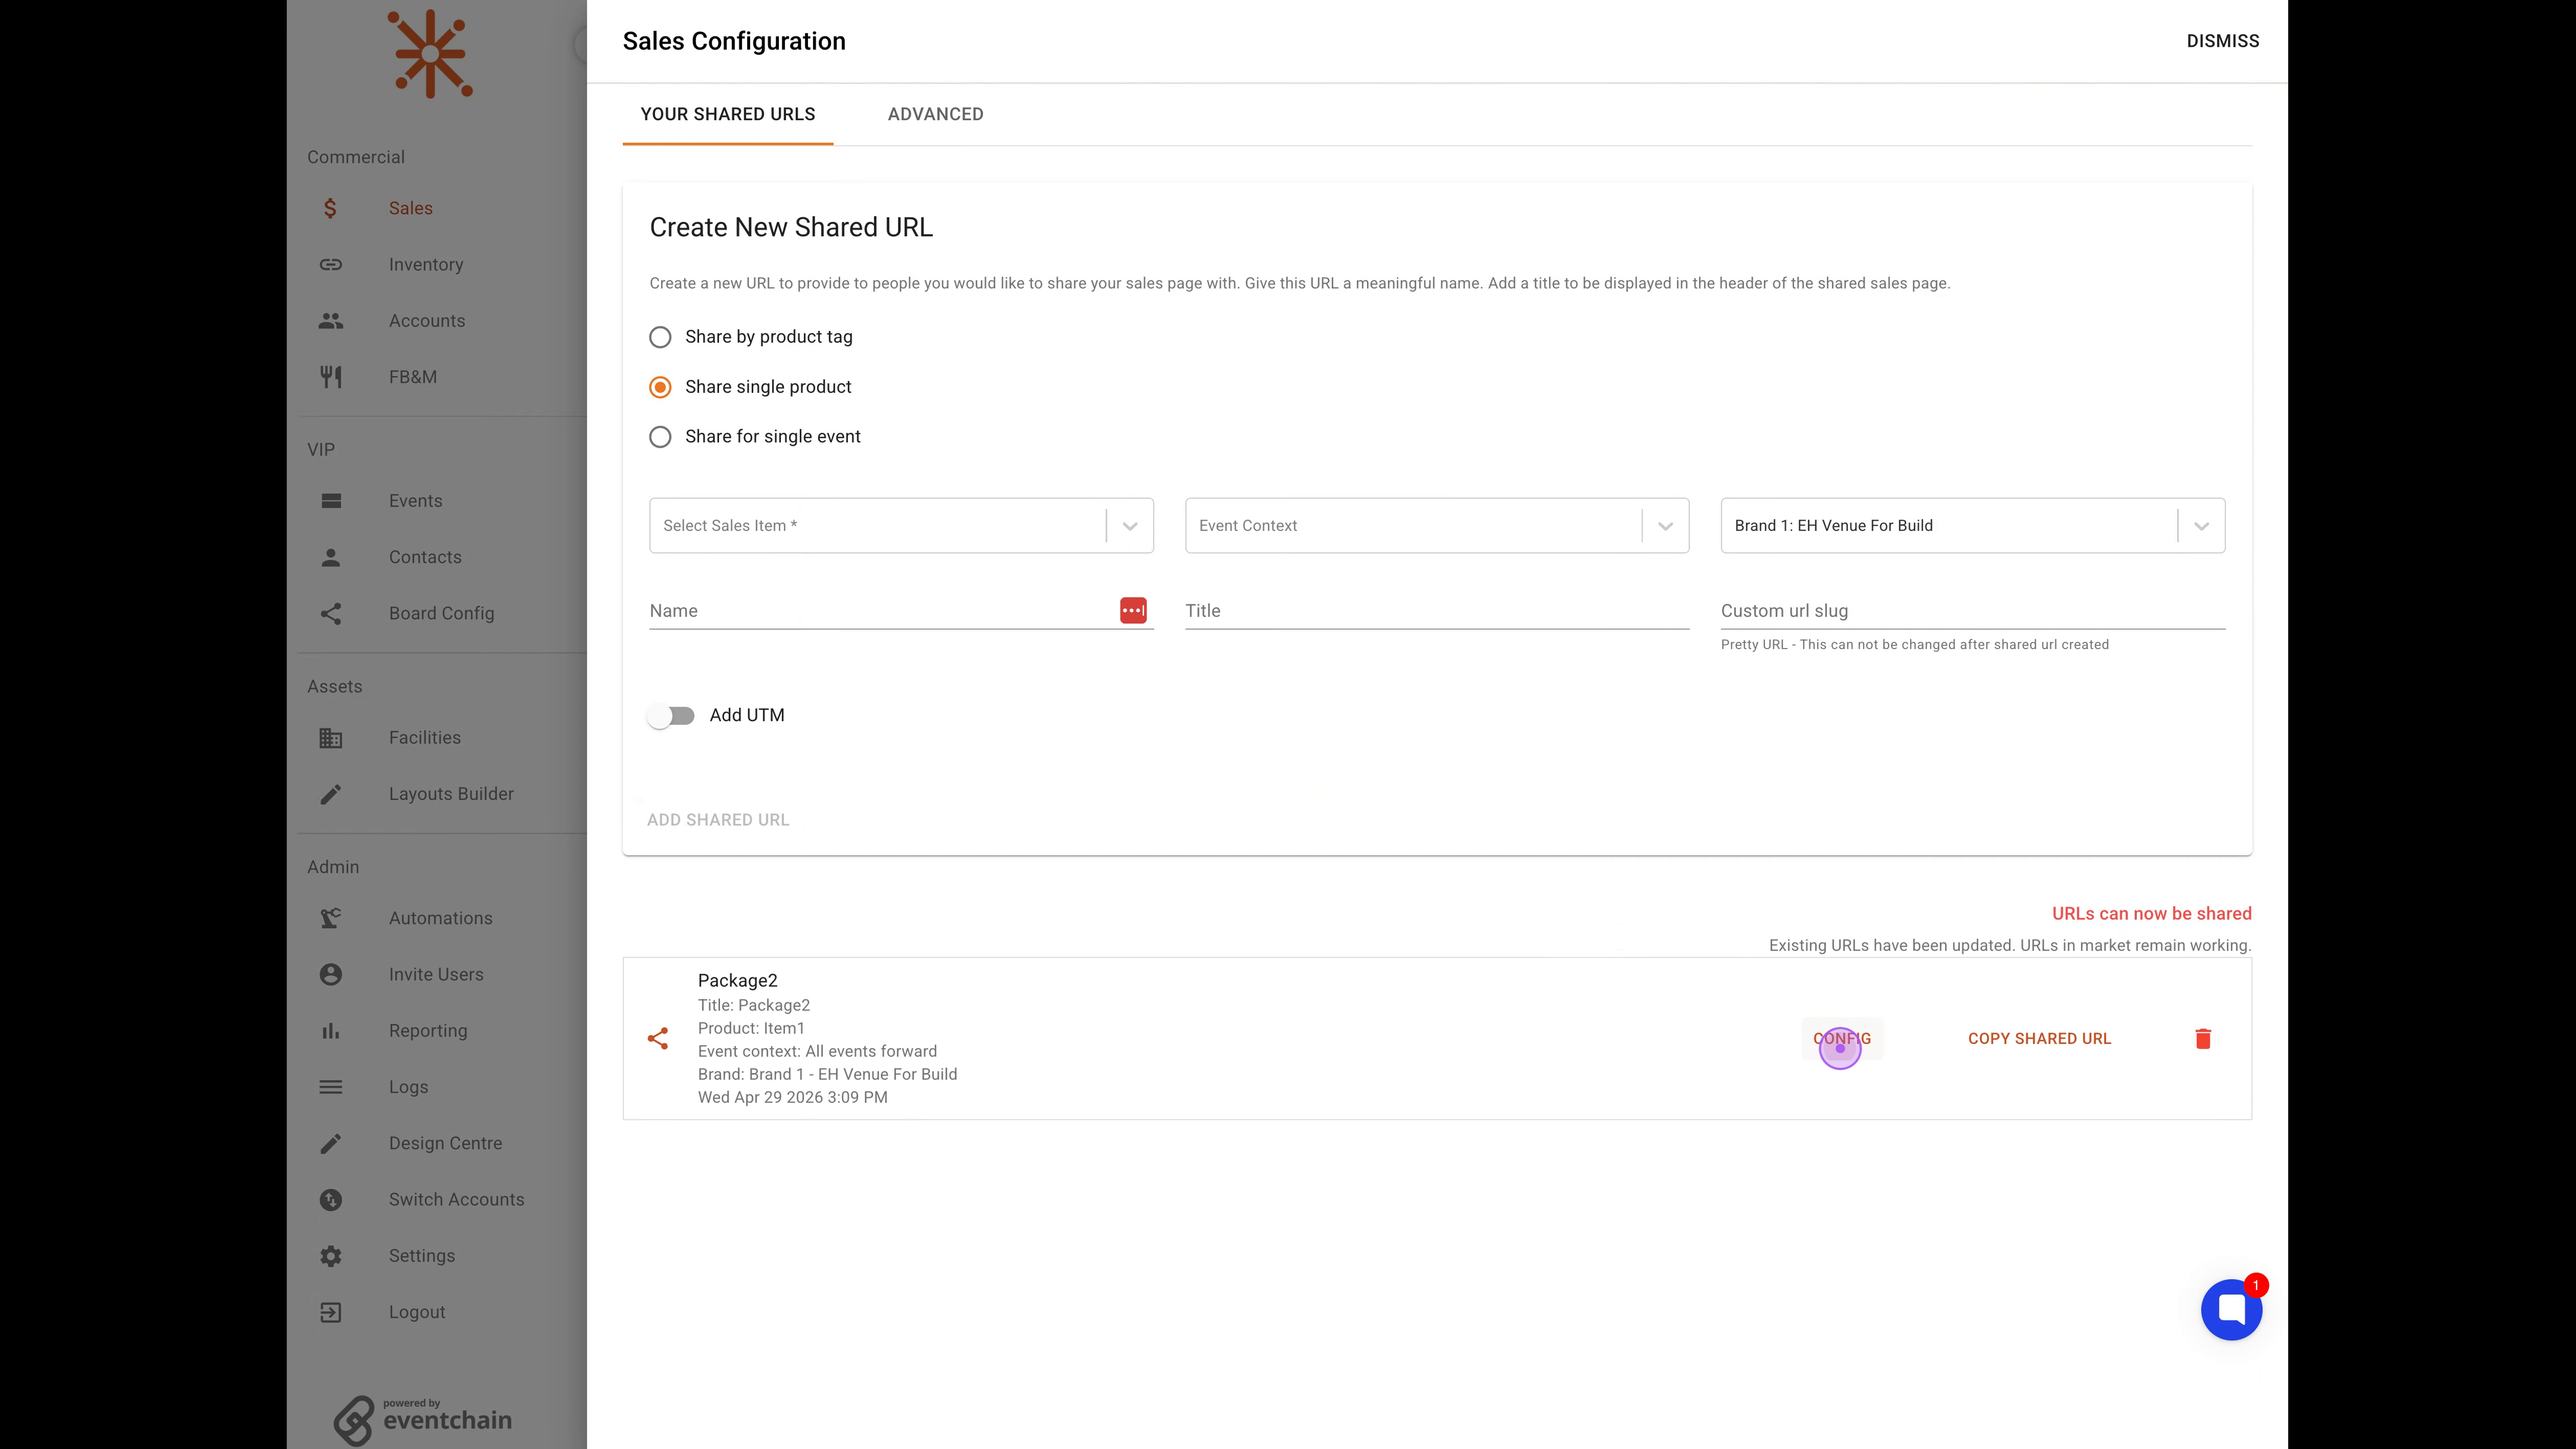Click the Switch Accounts icon
This screenshot has width=2576, height=1449.
(331, 1200)
